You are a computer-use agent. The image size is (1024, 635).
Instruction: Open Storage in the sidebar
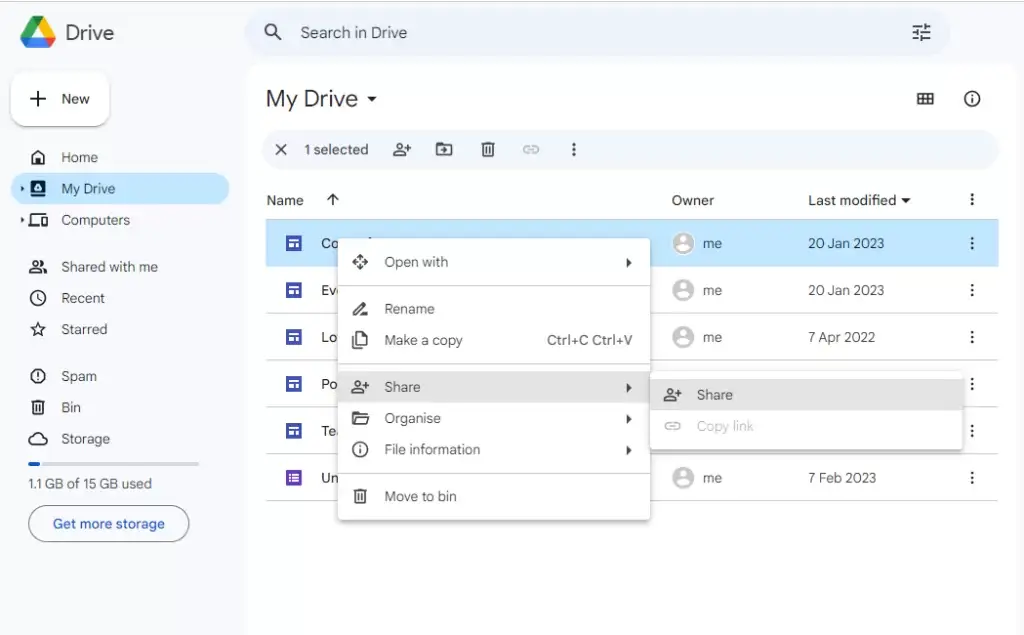coord(120,439)
